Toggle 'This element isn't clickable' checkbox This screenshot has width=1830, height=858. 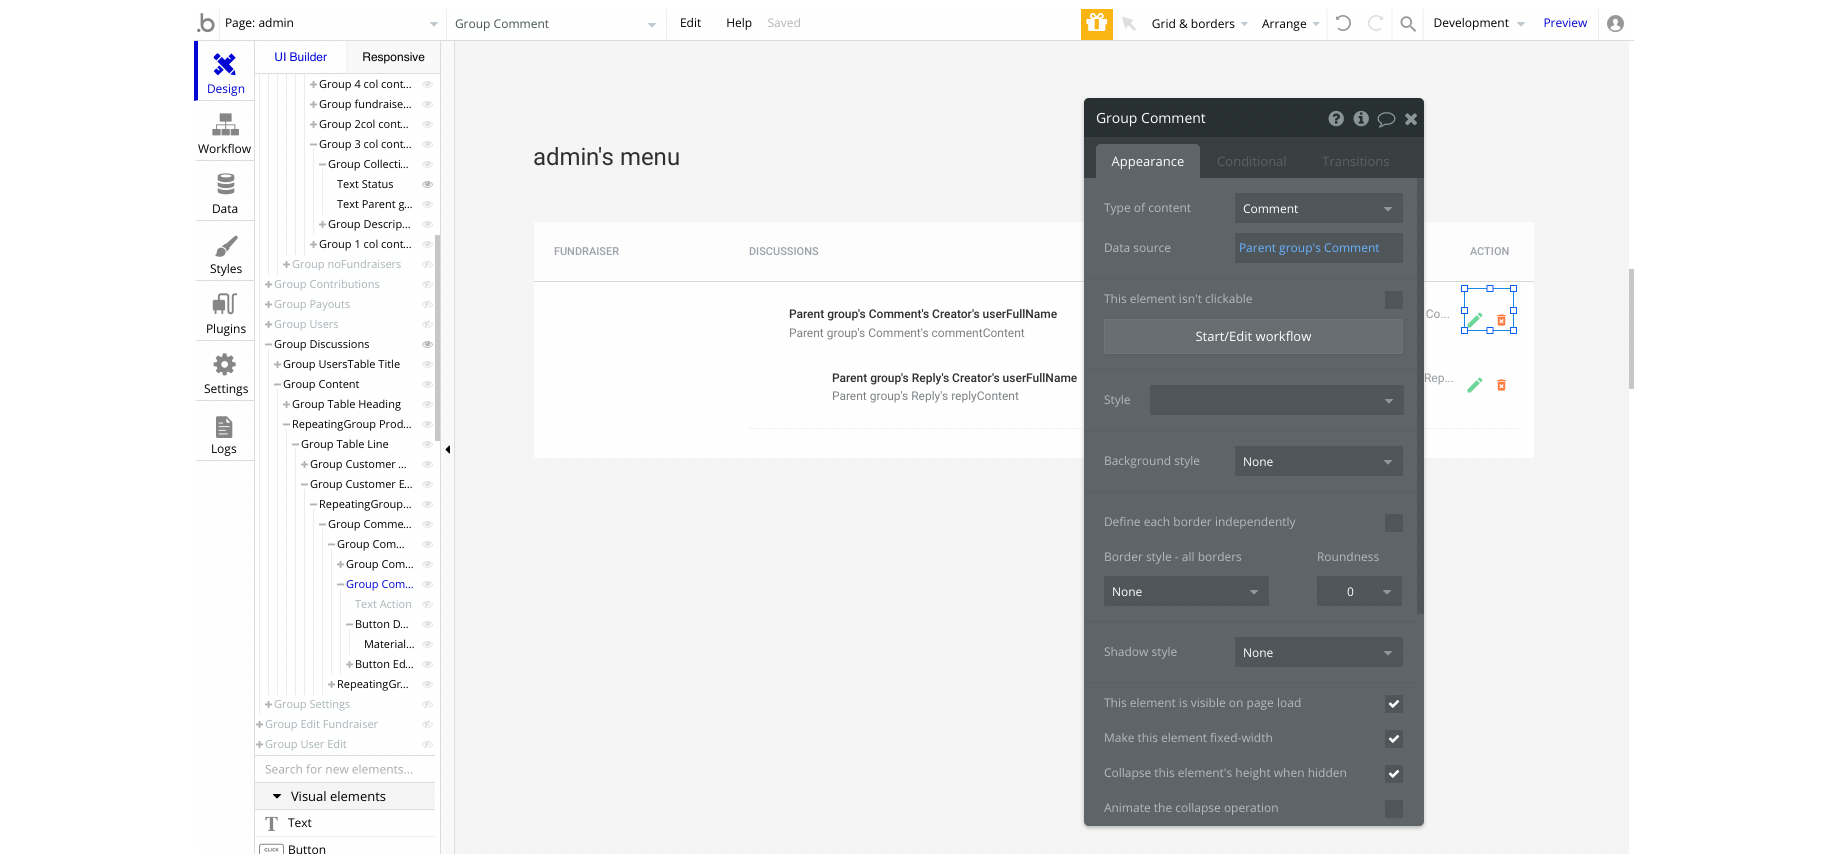pyautogui.click(x=1394, y=300)
